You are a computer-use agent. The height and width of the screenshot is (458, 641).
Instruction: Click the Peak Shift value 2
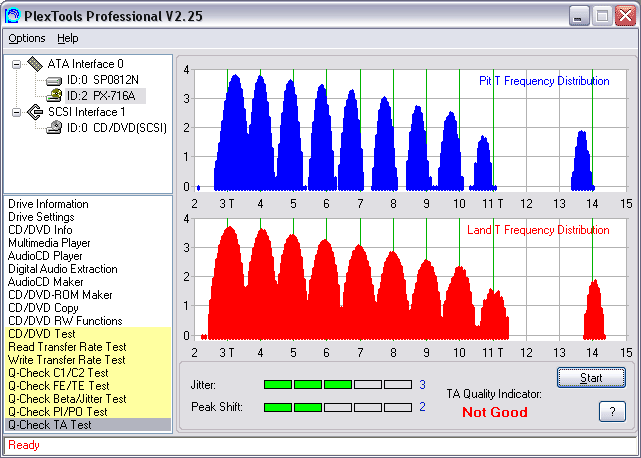(422, 407)
